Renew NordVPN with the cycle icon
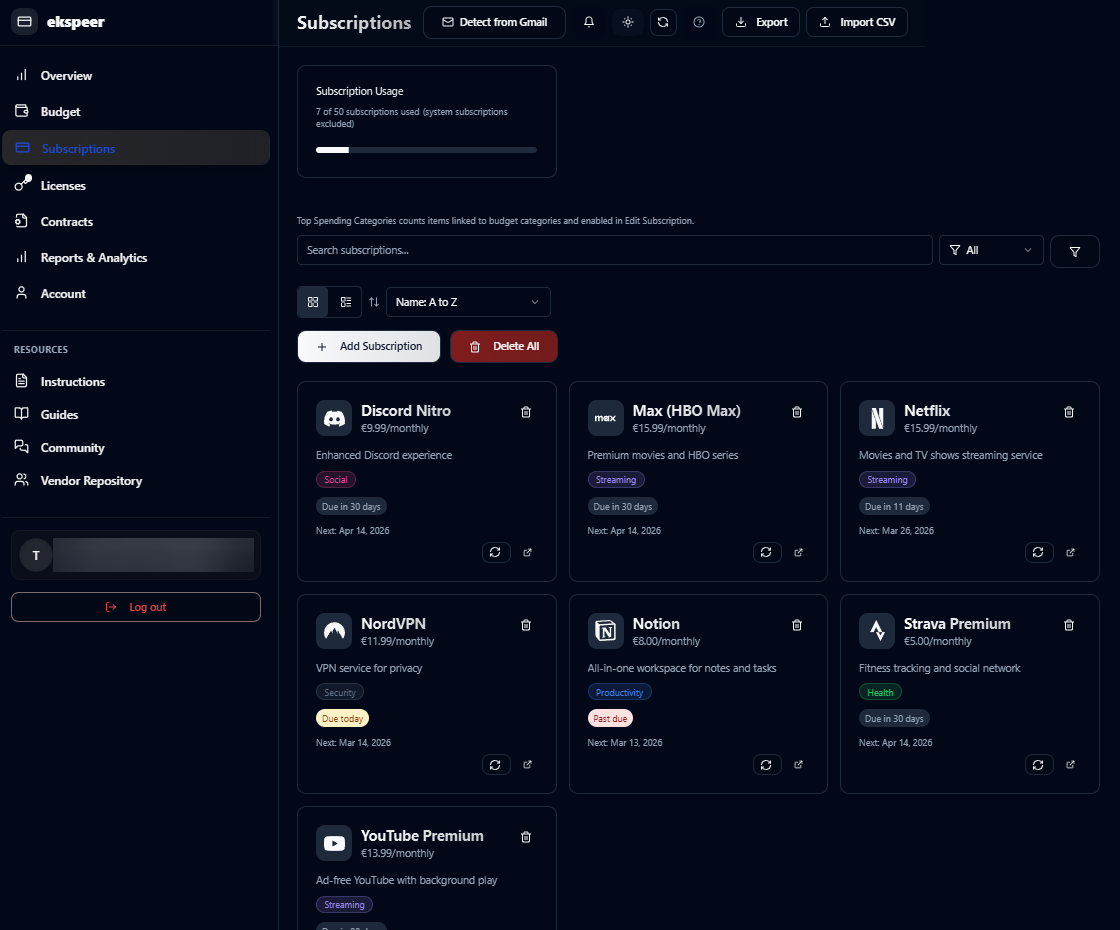 tap(496, 765)
